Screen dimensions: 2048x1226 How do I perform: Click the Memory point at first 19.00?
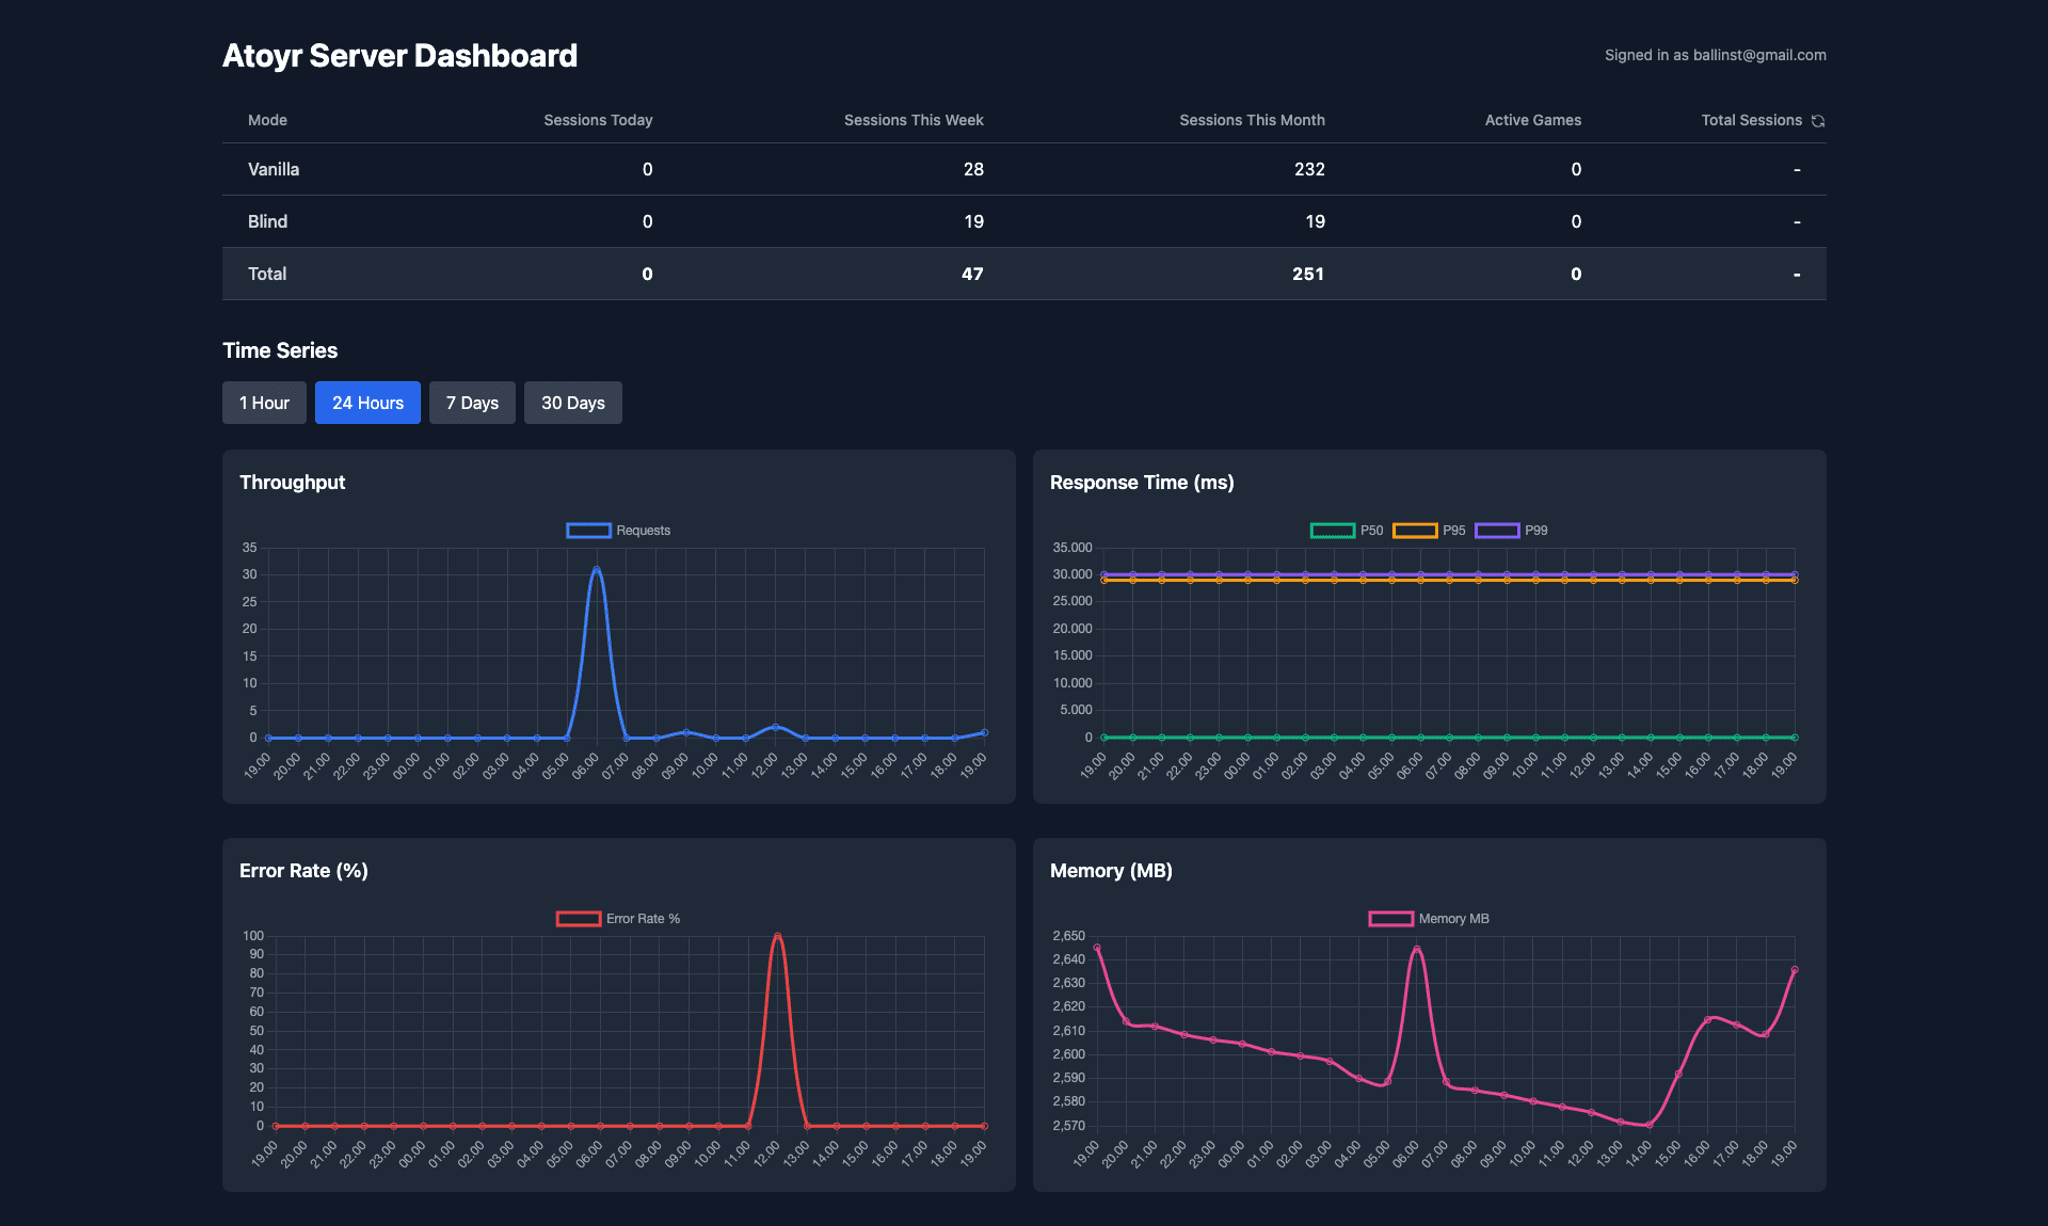(1097, 947)
